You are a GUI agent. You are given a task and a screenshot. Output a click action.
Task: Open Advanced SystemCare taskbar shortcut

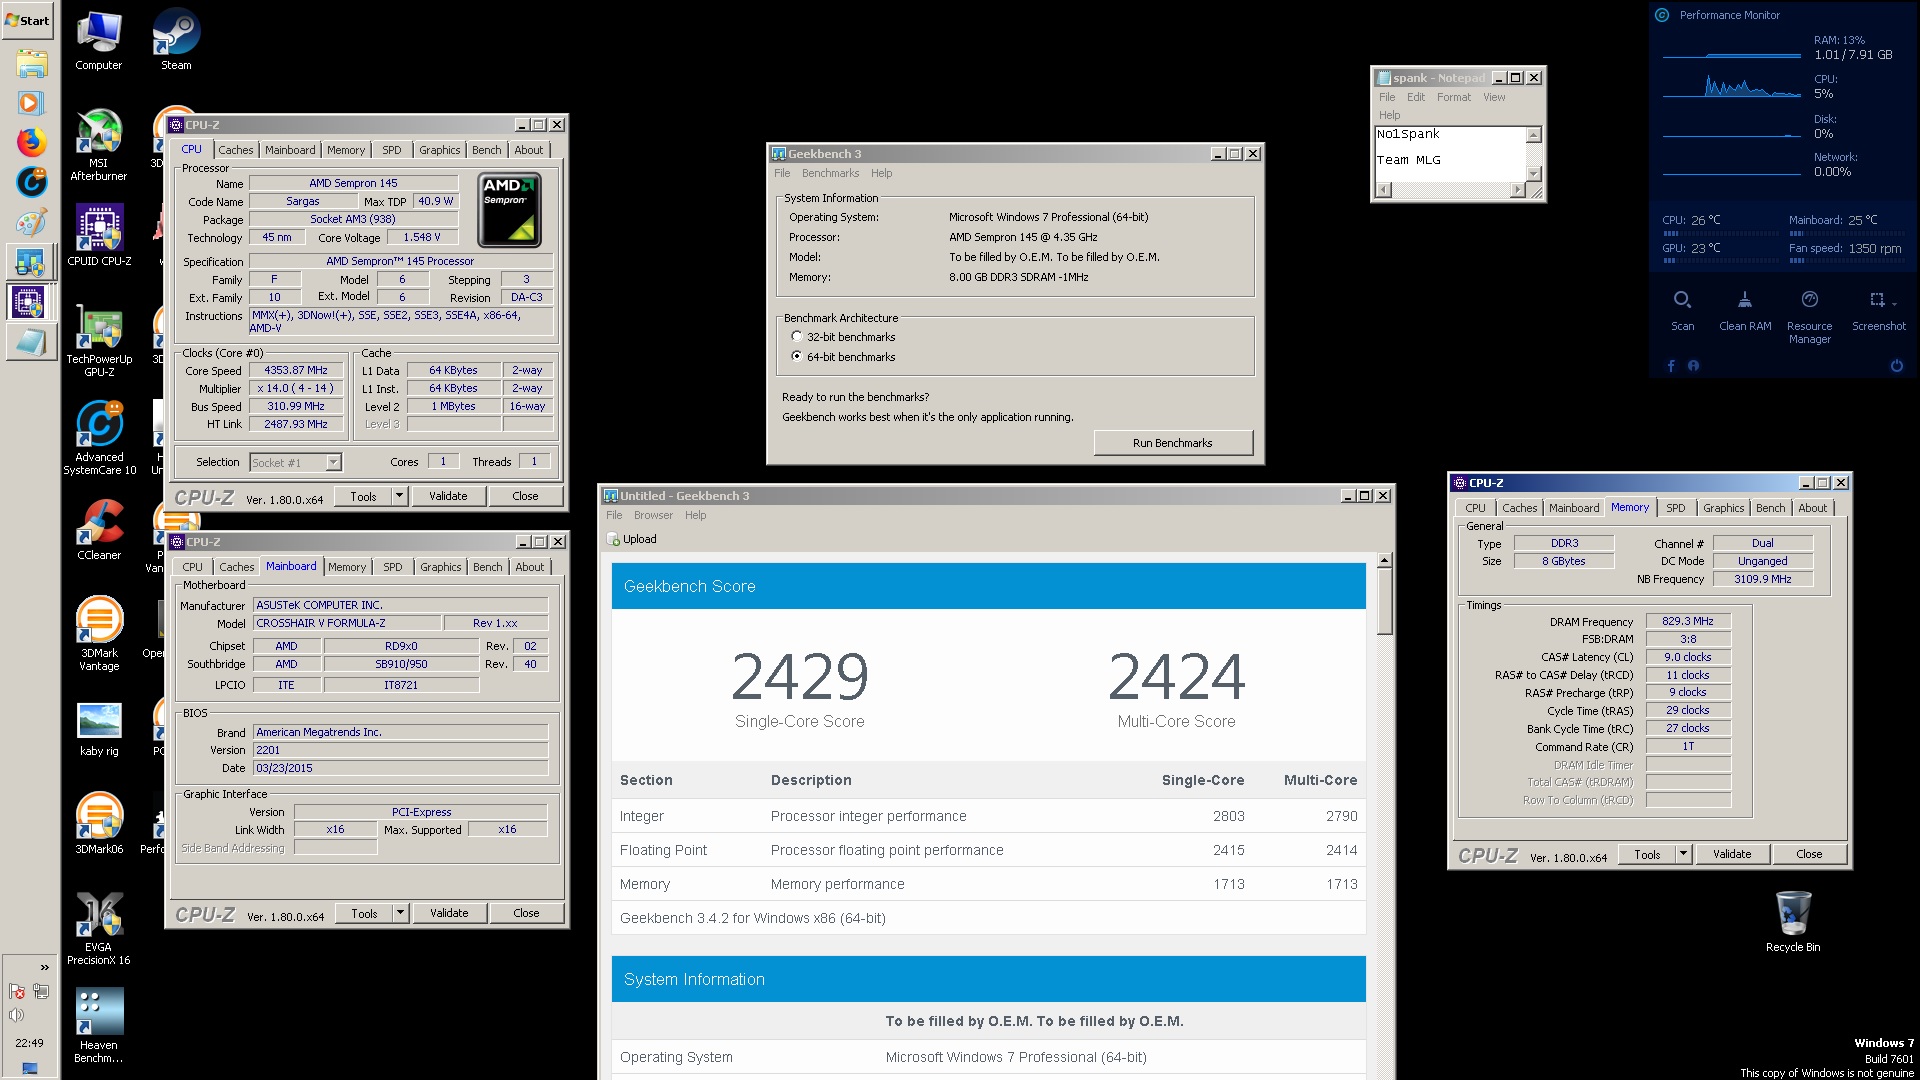click(31, 181)
